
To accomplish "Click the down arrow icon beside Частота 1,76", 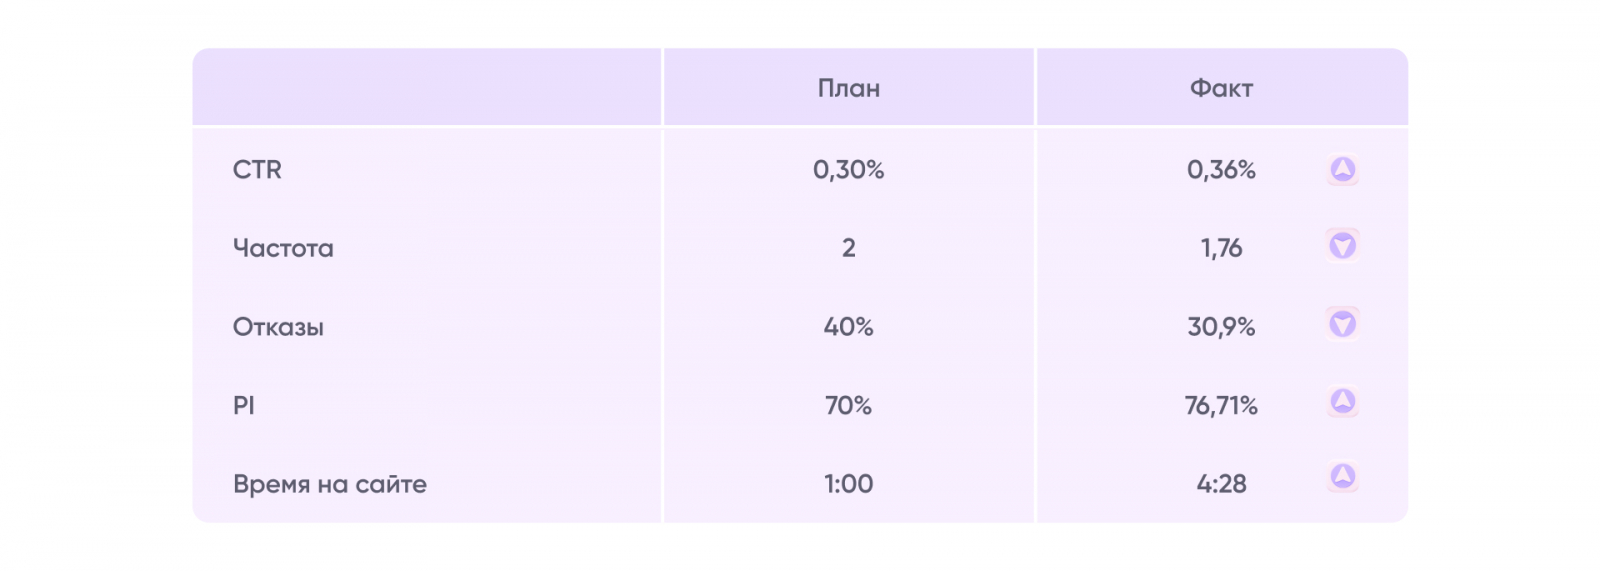I will [x=1342, y=245].
